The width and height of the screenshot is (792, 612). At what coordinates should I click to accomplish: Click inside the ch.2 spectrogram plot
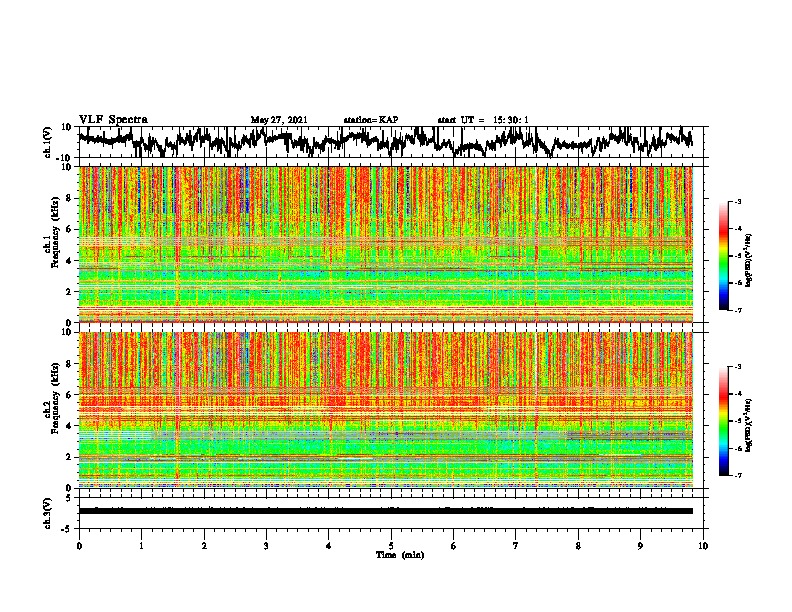tap(386, 410)
